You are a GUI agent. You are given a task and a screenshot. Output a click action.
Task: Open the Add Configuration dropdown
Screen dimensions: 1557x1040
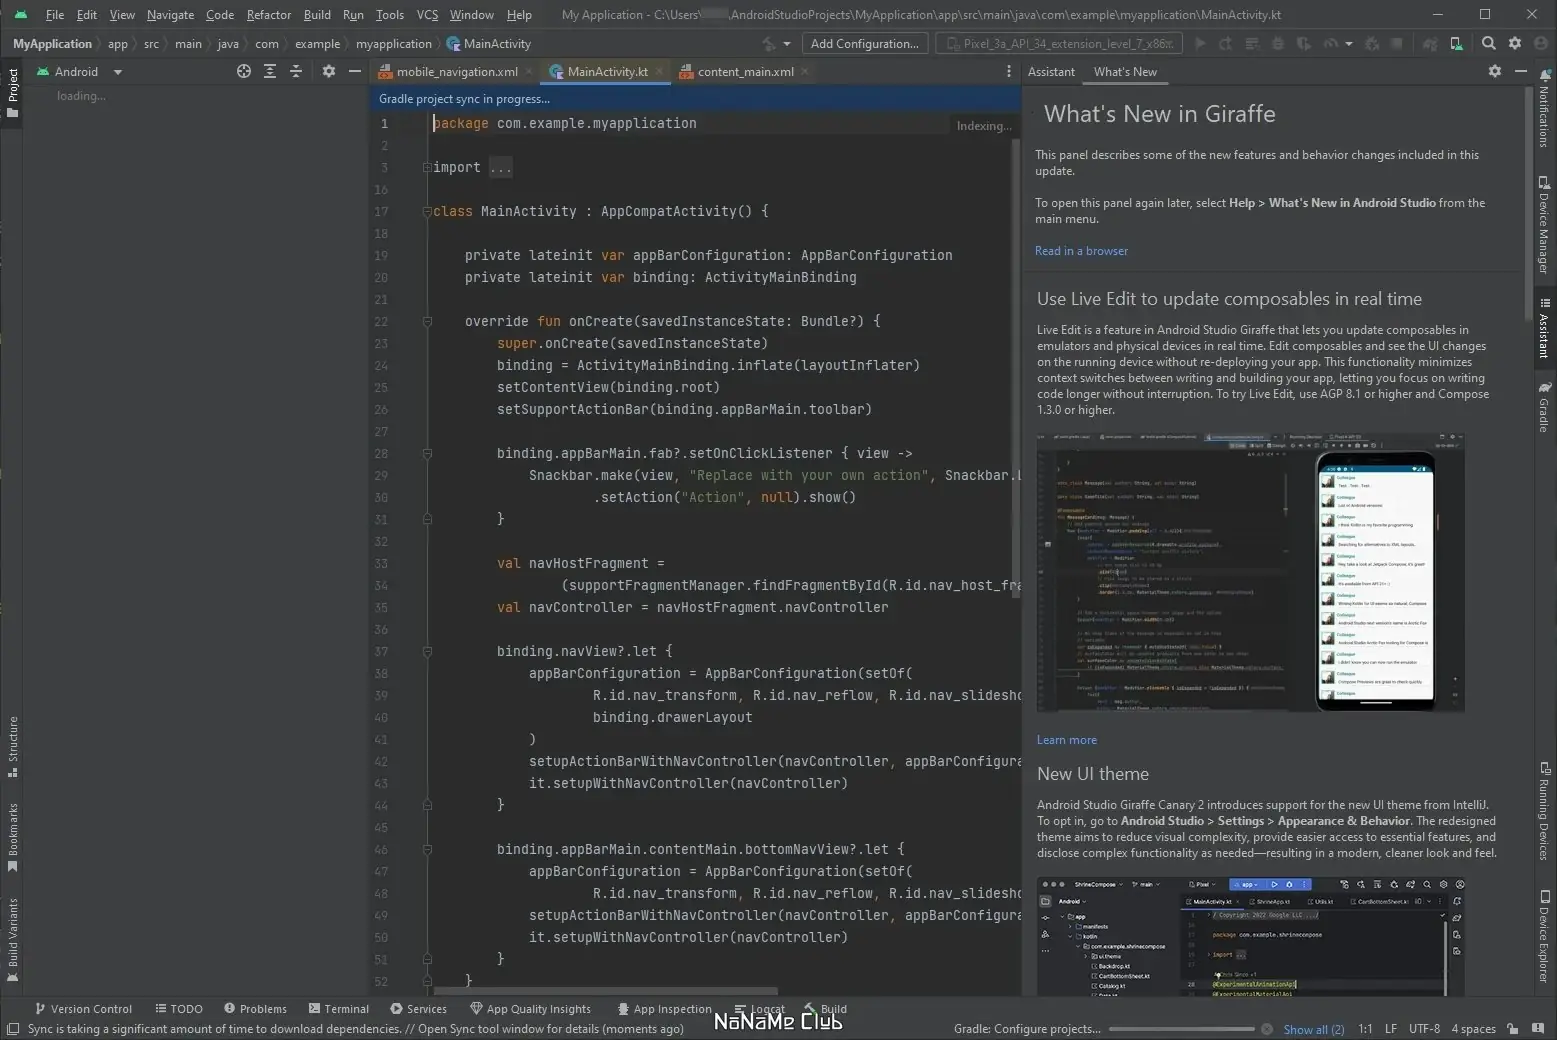[x=864, y=43]
